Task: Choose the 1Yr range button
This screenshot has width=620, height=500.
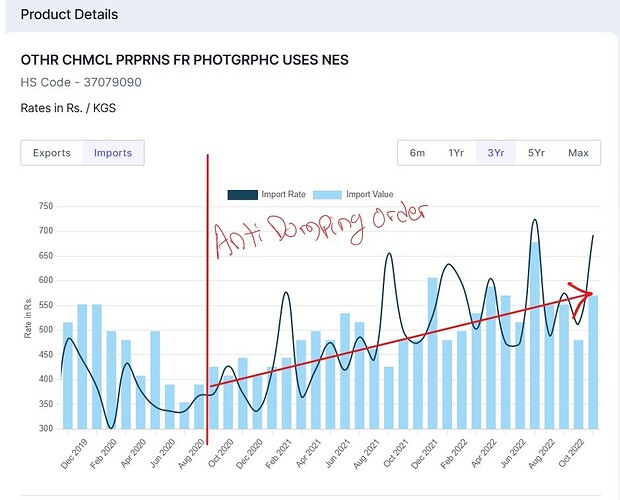Action: [456, 153]
